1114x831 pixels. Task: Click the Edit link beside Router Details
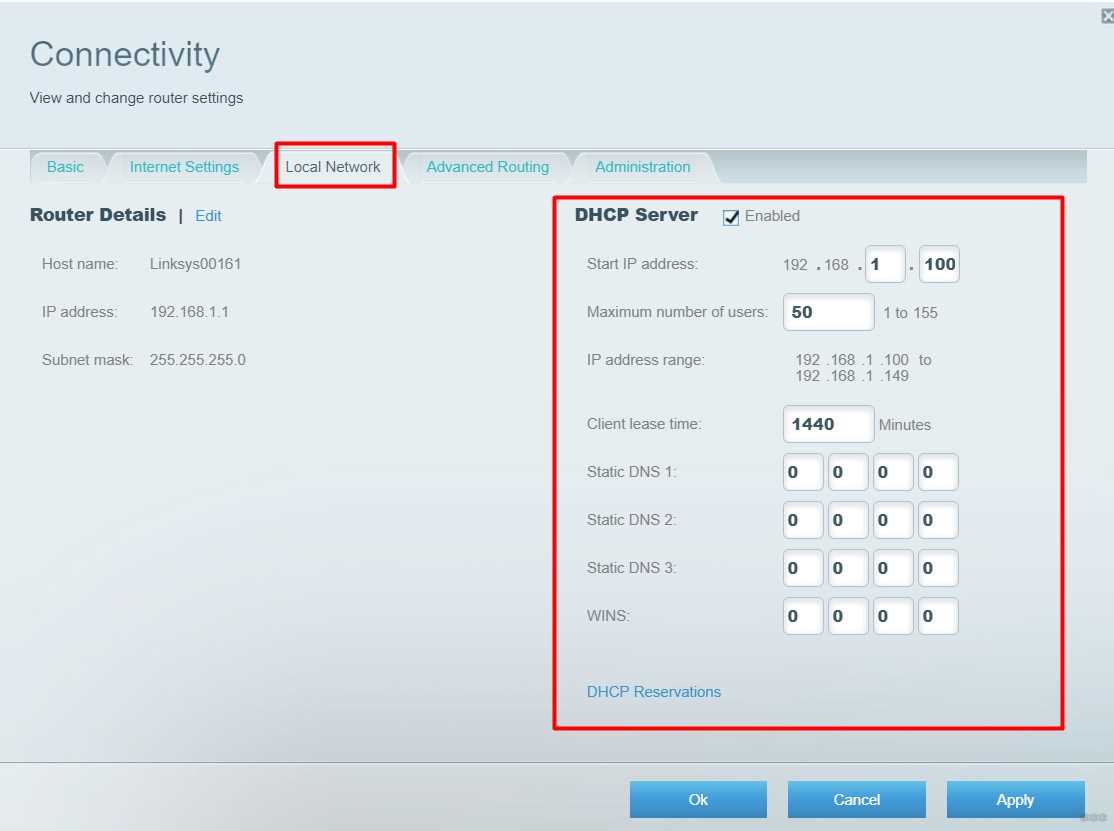208,216
